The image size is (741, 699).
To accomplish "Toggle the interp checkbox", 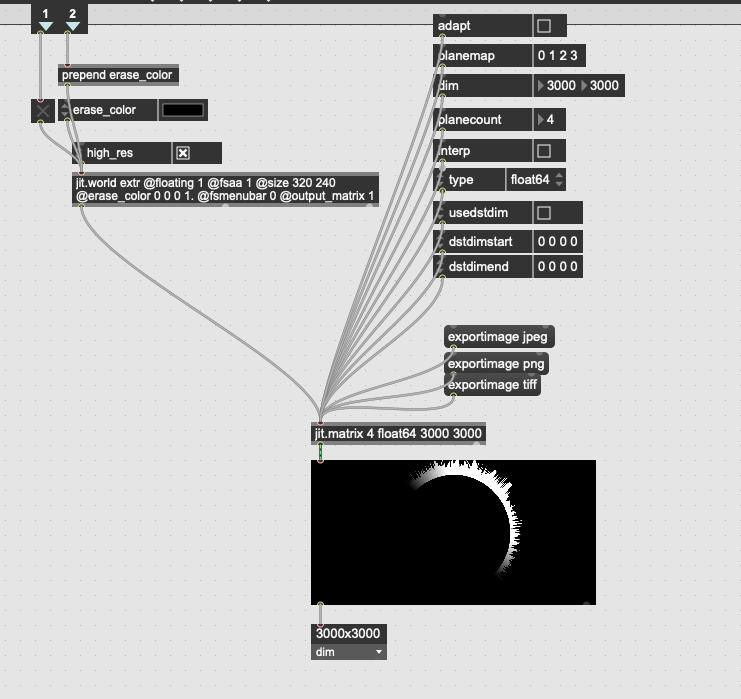I will (x=544, y=151).
